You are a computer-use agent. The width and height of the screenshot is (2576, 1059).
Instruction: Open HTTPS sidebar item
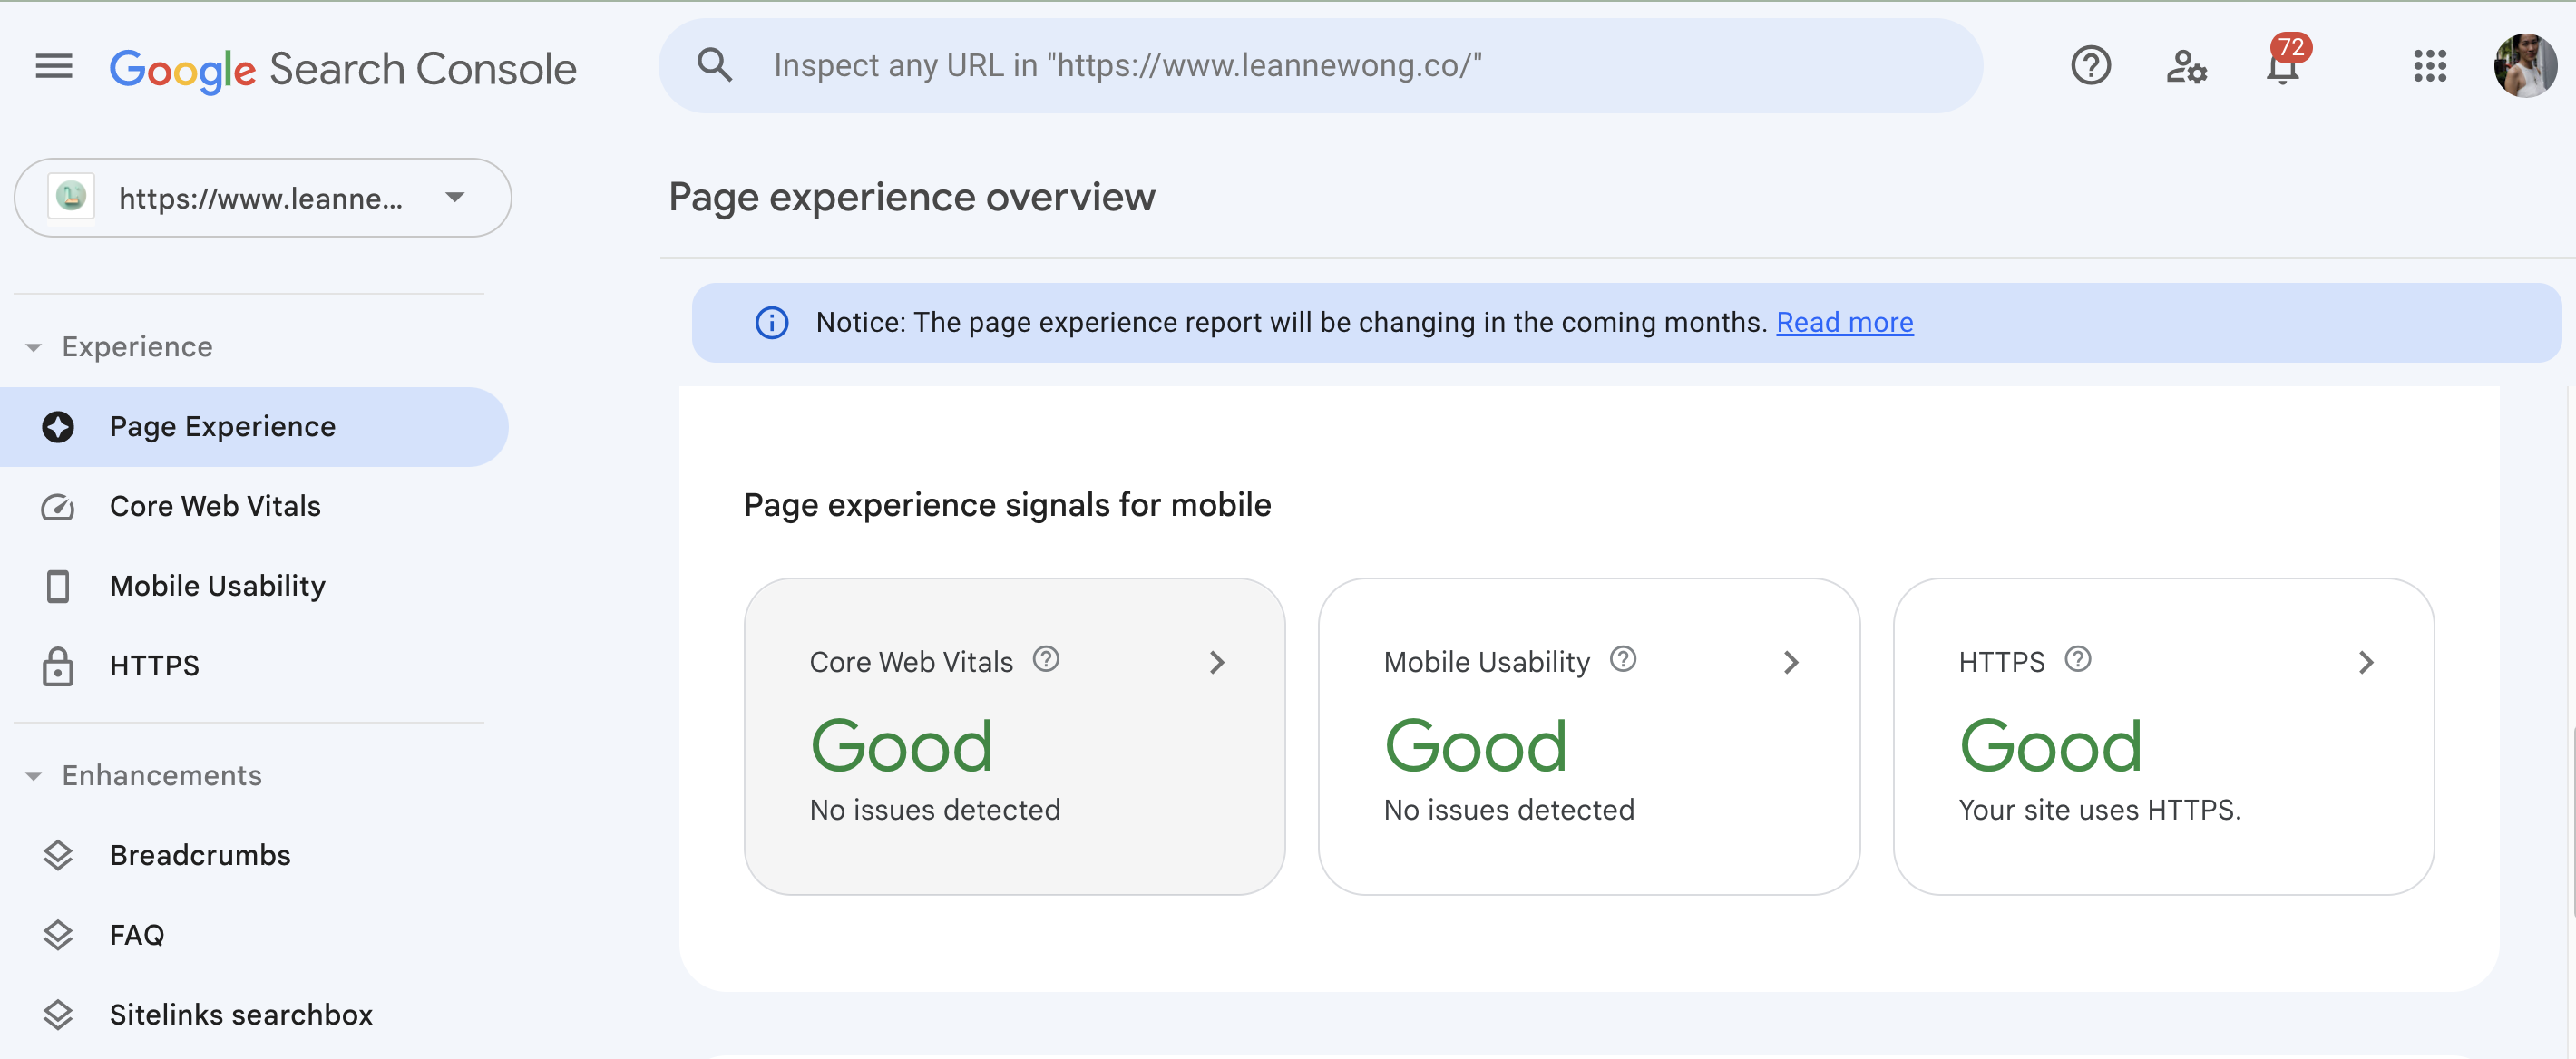click(x=254, y=666)
